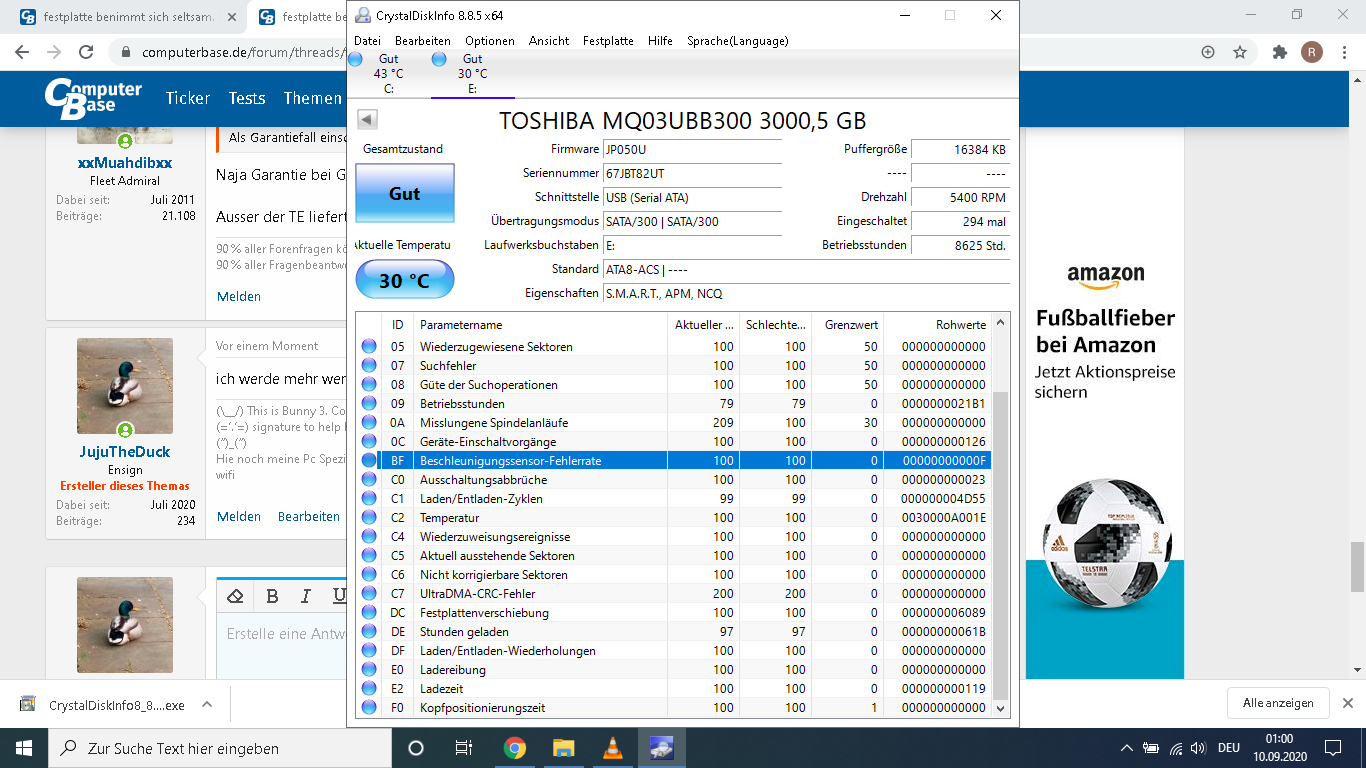Screen dimensions: 1366x768
Task: Open Windows notification center icon
Action: [1332, 747]
